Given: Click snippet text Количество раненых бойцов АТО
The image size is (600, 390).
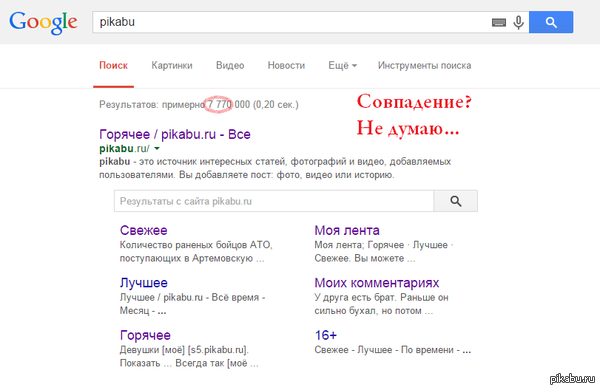Looking at the screenshot, I should click(196, 245).
